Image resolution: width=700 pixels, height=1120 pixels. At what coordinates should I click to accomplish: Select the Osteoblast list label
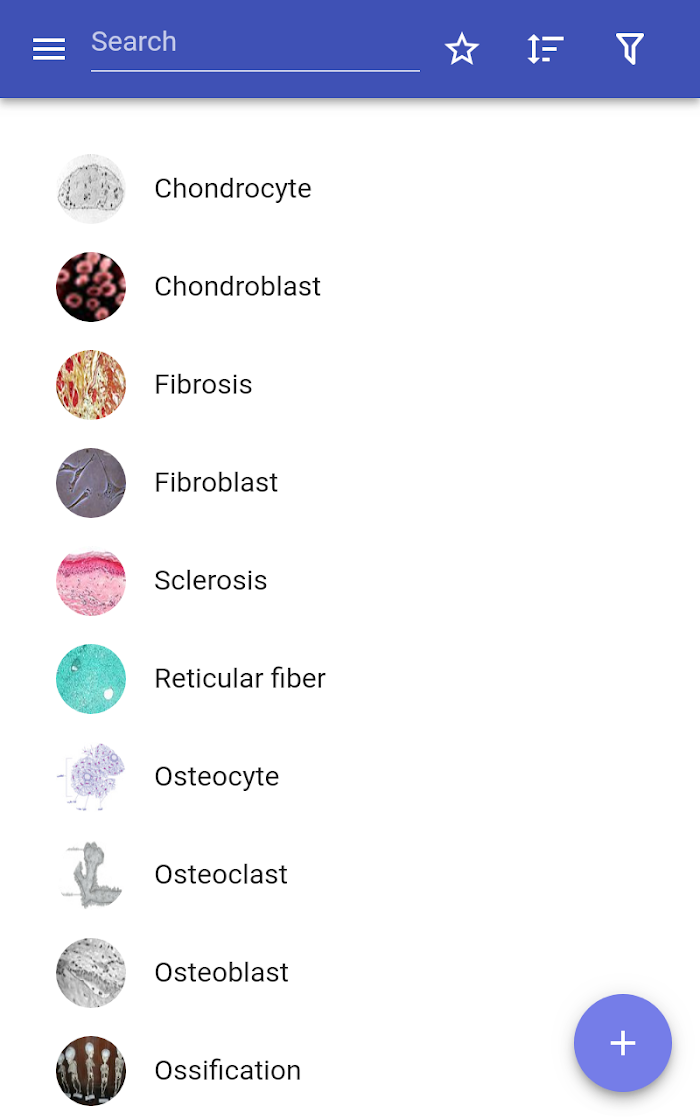(221, 972)
